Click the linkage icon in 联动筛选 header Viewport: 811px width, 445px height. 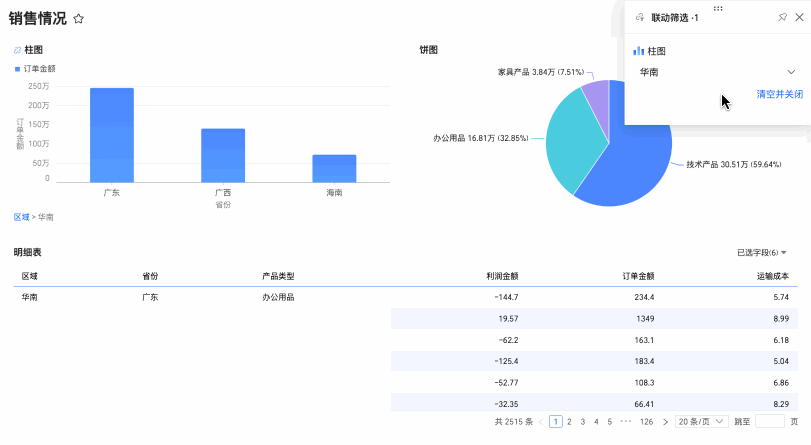pyautogui.click(x=640, y=18)
